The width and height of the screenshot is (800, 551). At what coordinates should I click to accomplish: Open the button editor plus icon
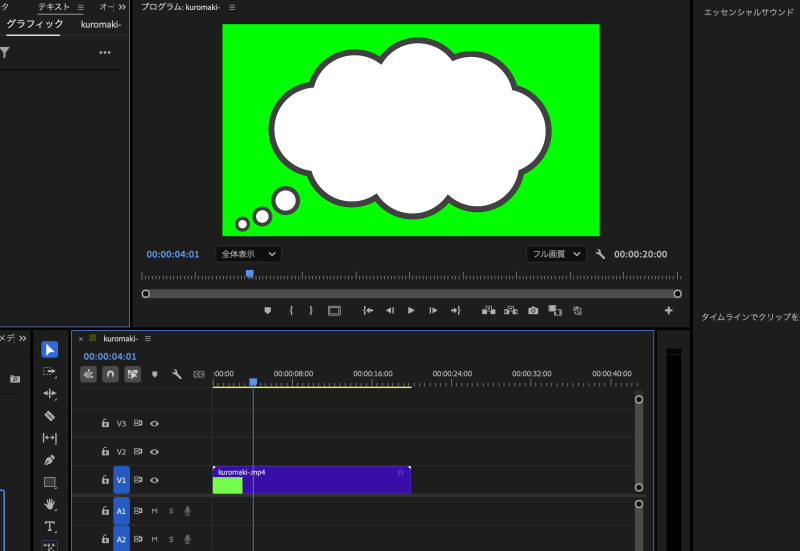tap(669, 311)
